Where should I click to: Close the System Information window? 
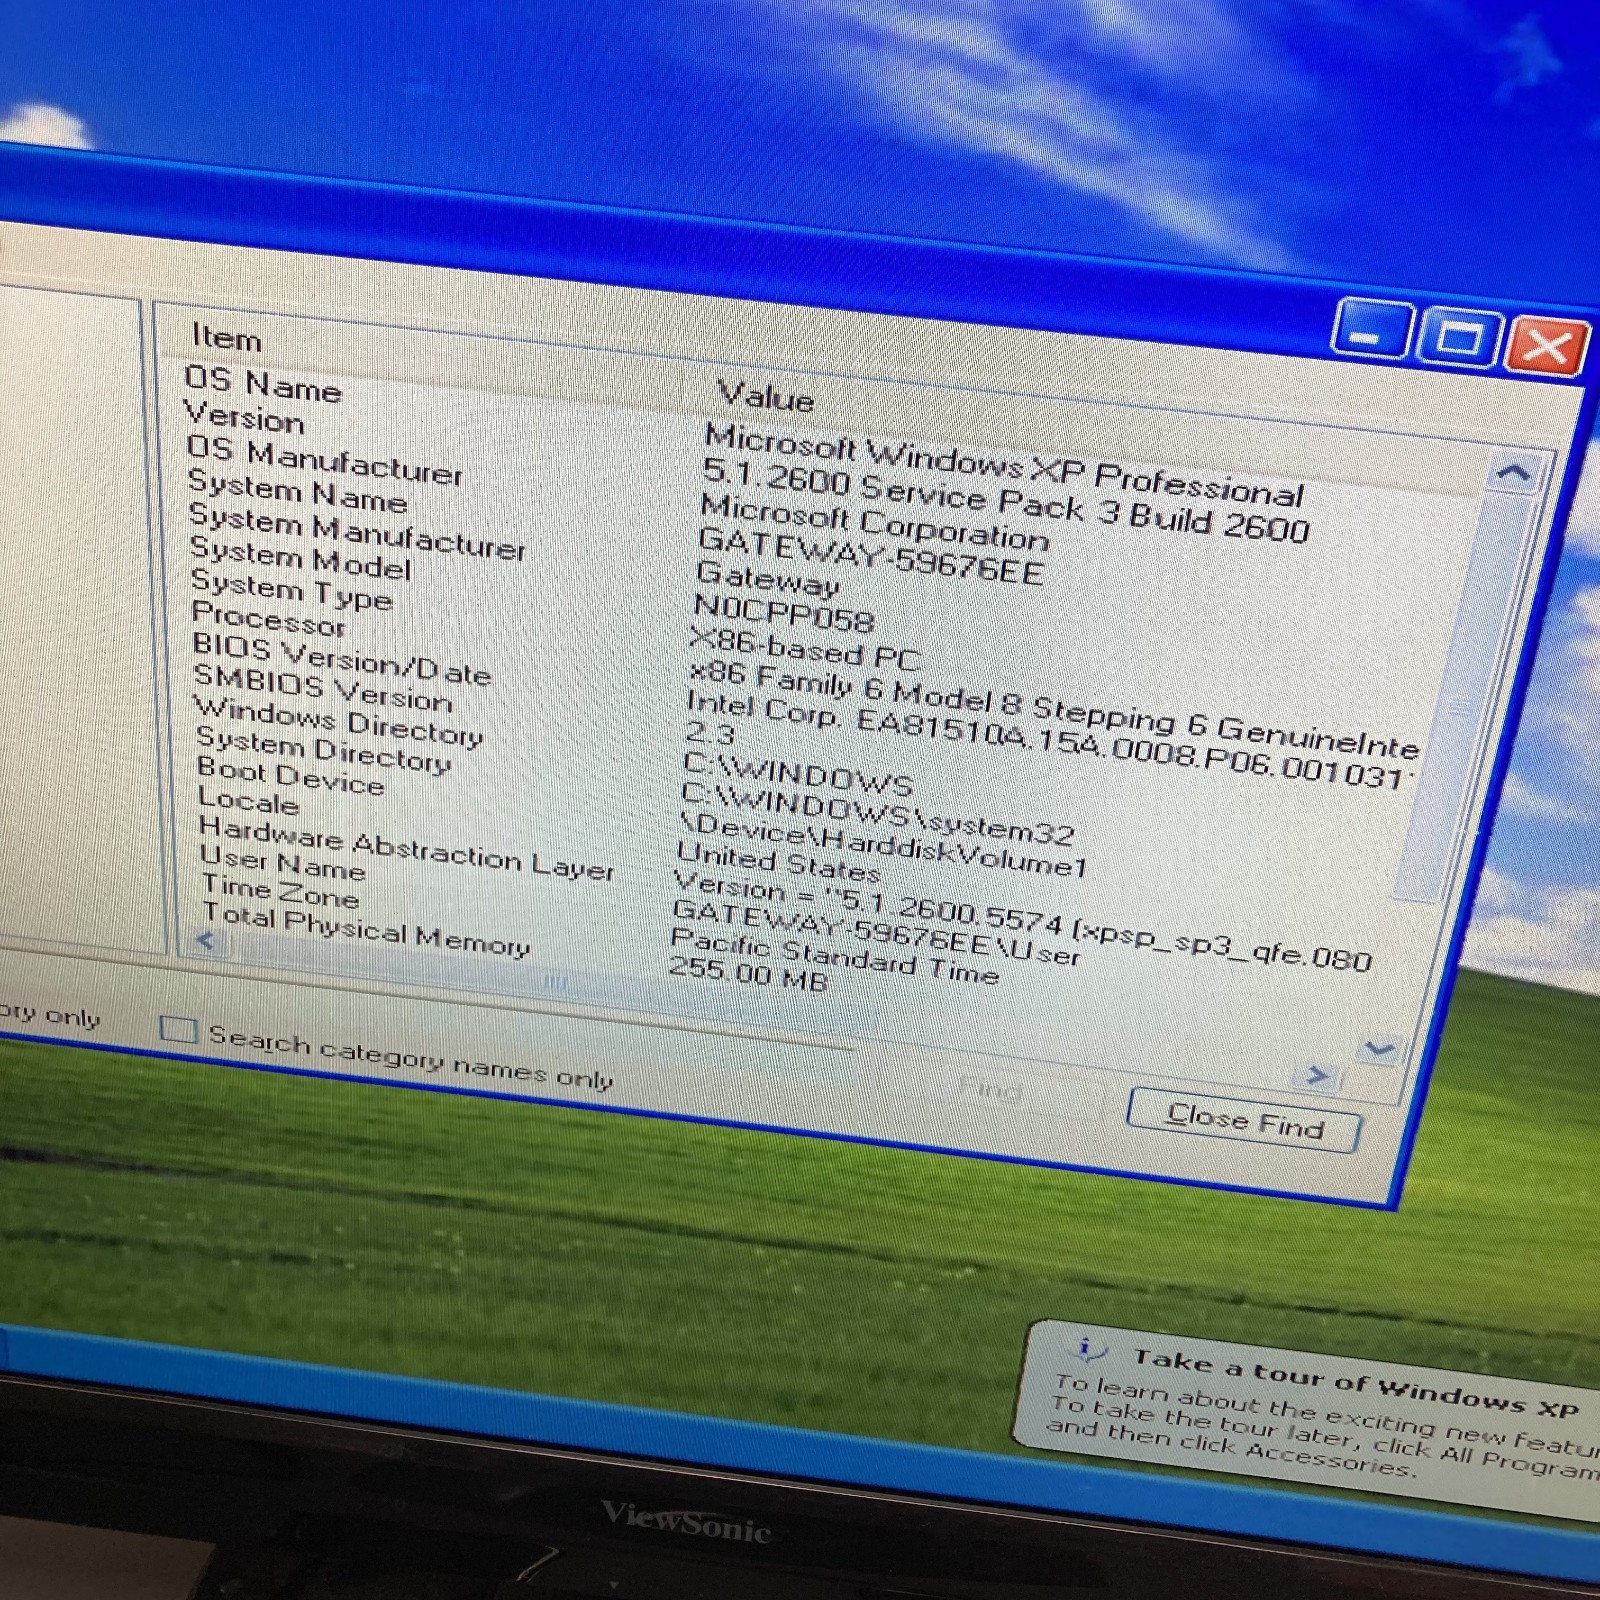coord(1546,346)
